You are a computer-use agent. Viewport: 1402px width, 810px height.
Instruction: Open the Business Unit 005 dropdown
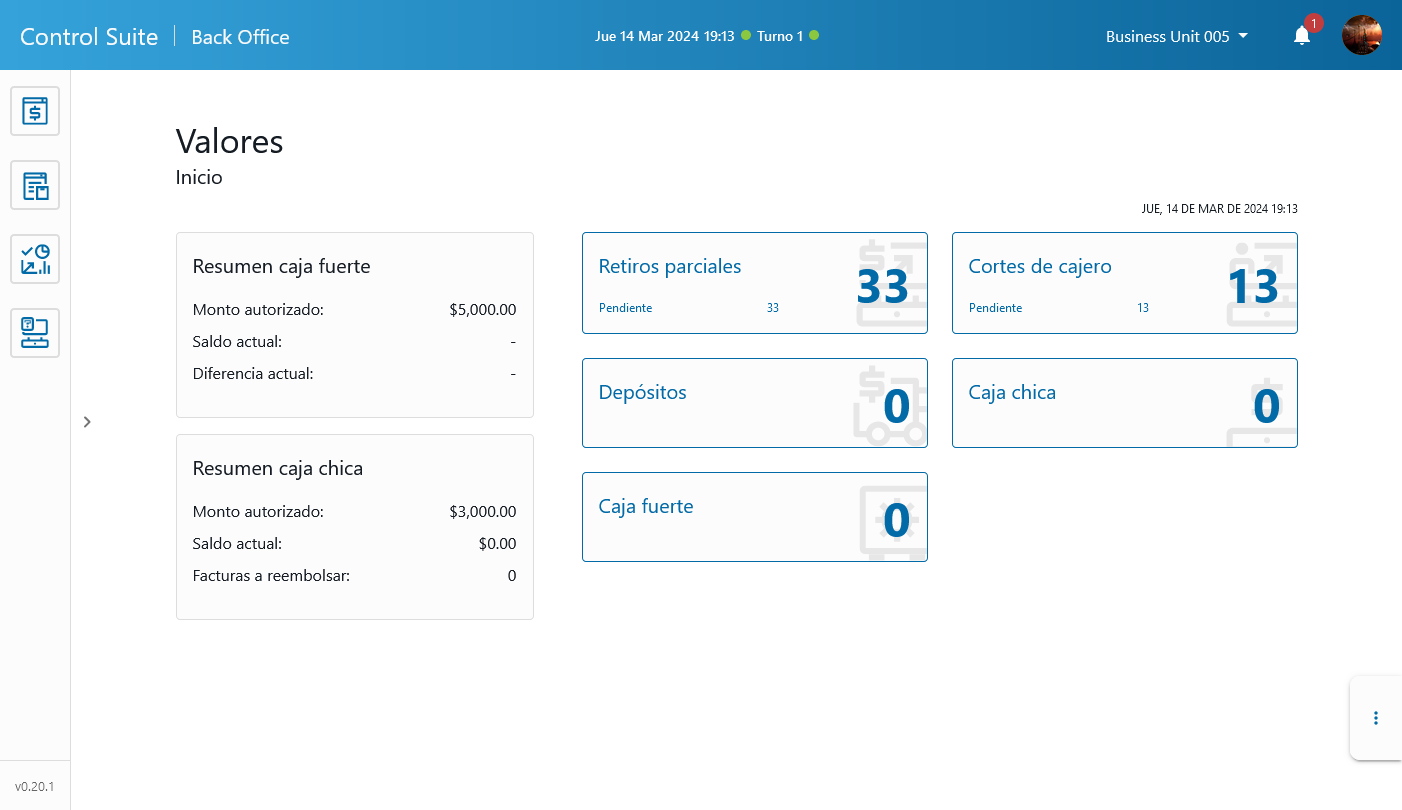click(1176, 36)
